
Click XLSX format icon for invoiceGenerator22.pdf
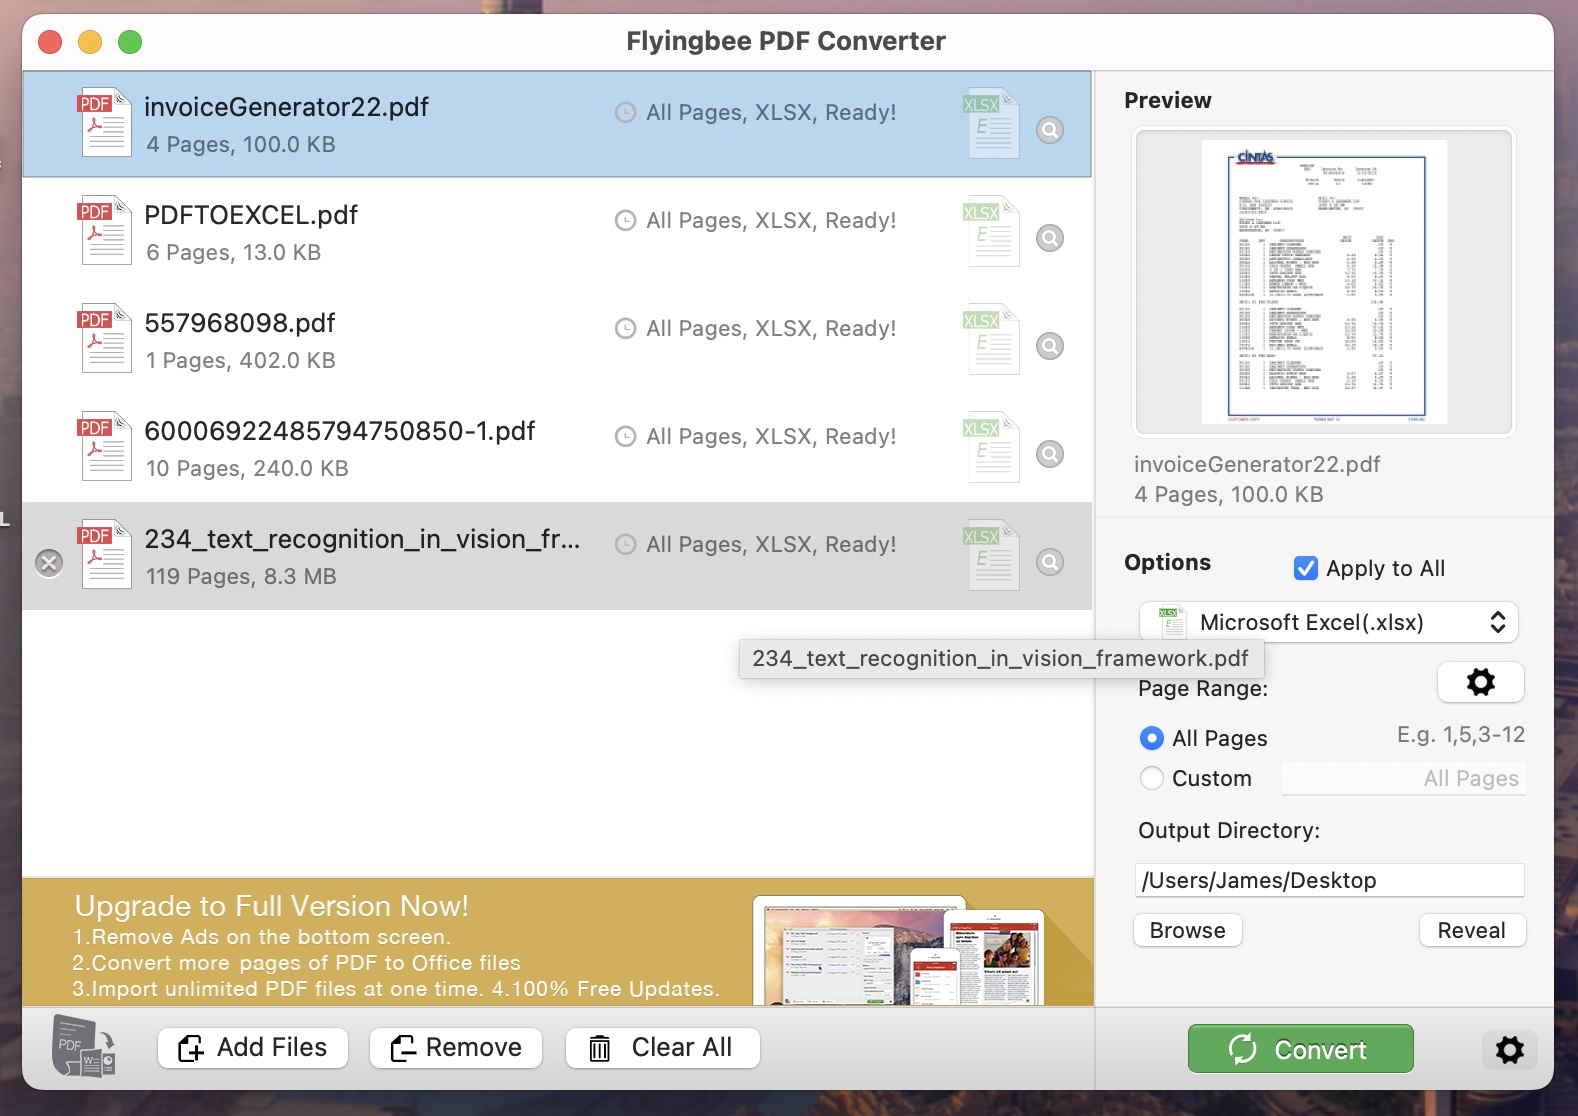992,124
